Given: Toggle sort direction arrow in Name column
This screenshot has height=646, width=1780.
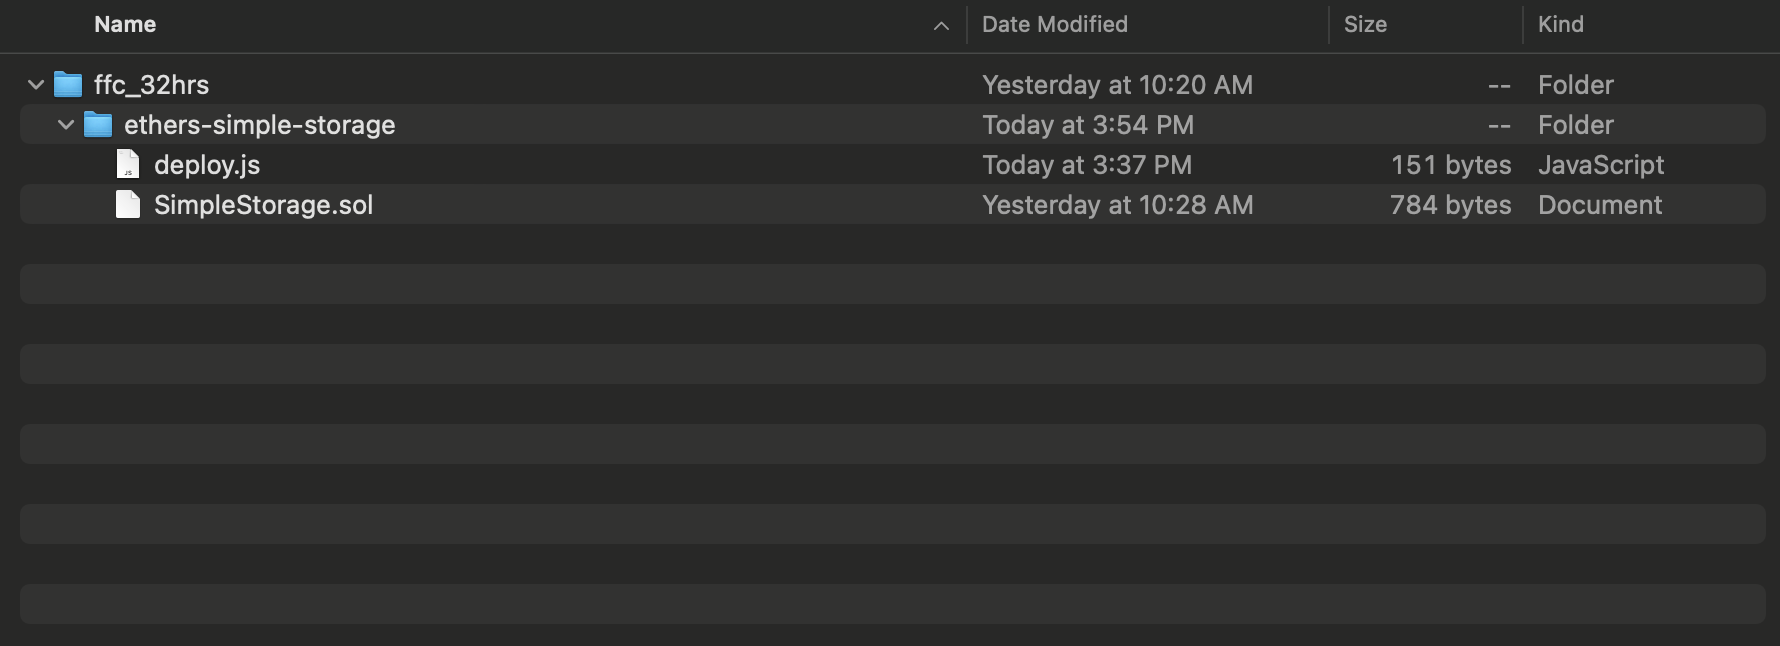Looking at the screenshot, I should 941,26.
